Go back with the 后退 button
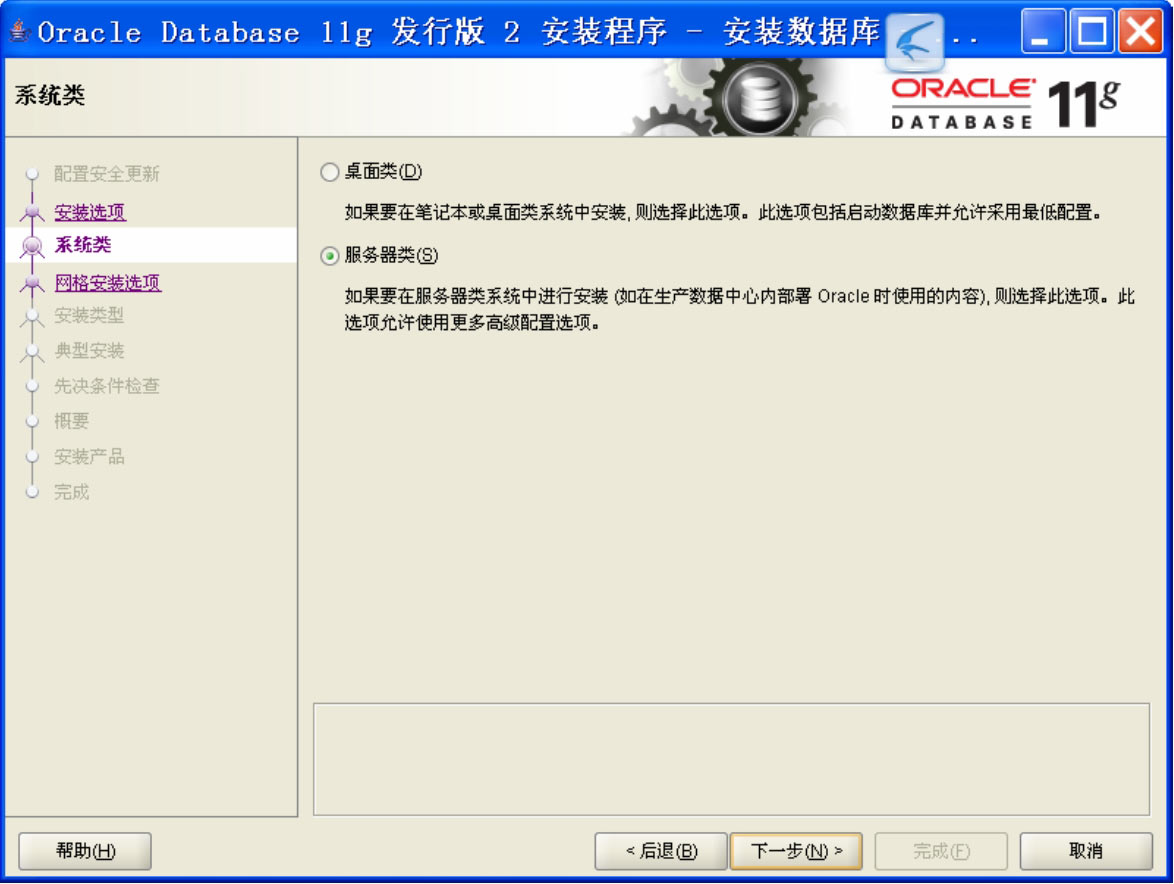The width and height of the screenshot is (1174, 884). (661, 851)
